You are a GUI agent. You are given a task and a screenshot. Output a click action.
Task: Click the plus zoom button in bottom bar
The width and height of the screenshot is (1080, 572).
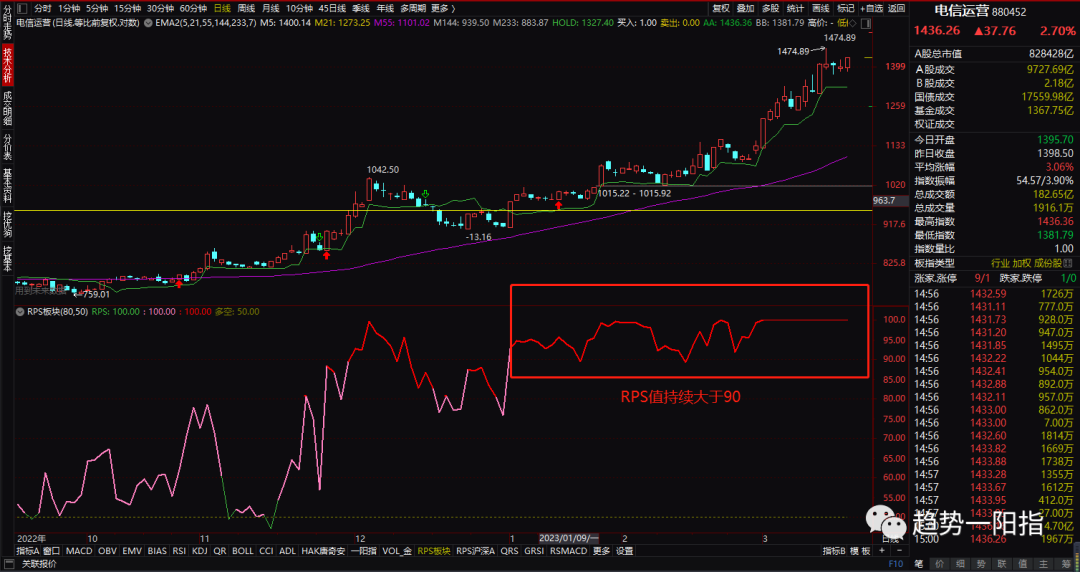click(882, 551)
